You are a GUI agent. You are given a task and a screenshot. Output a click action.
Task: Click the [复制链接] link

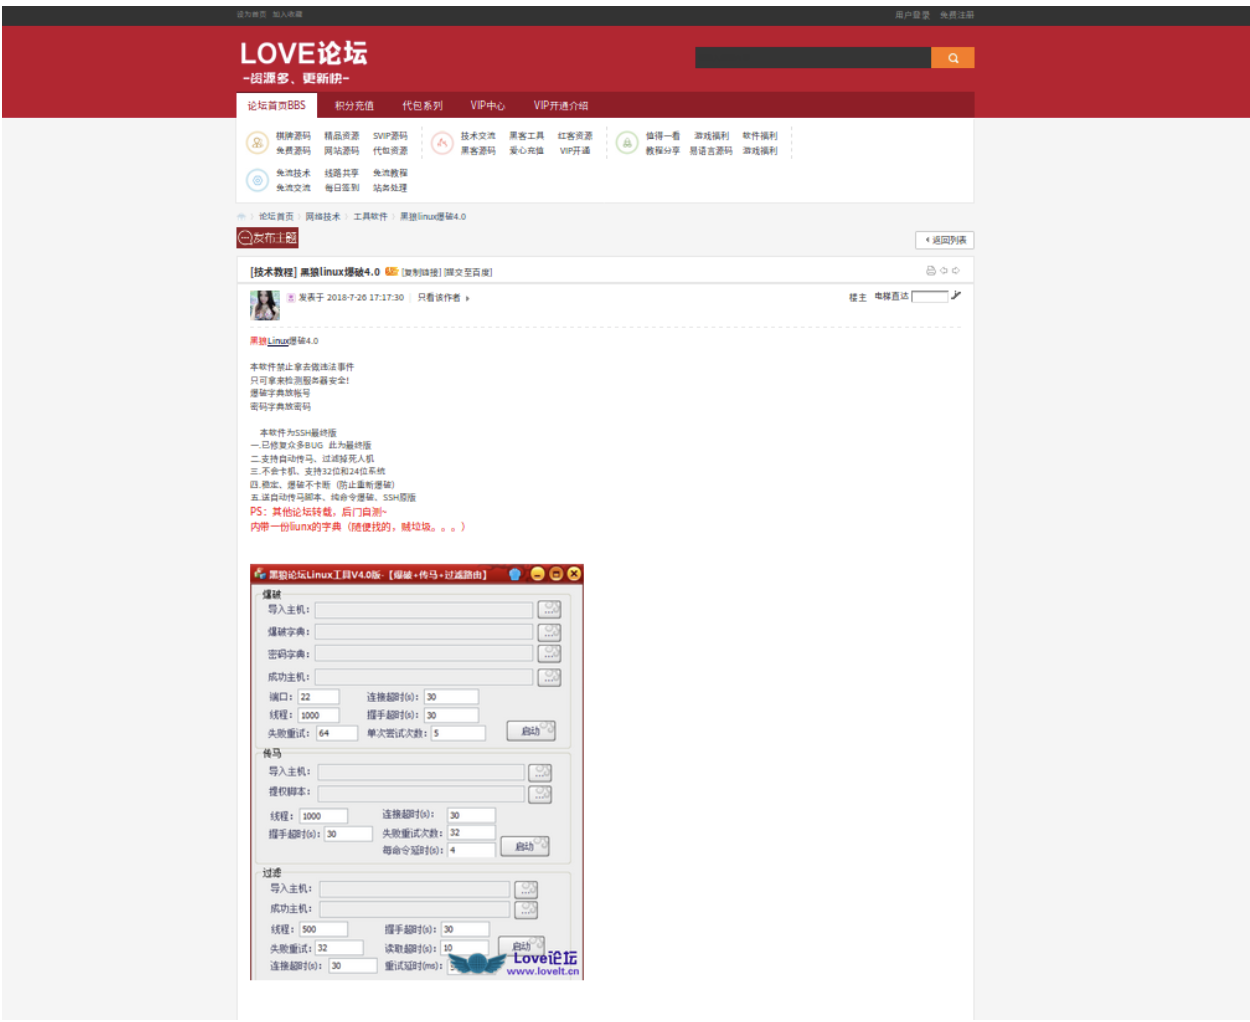(x=421, y=272)
